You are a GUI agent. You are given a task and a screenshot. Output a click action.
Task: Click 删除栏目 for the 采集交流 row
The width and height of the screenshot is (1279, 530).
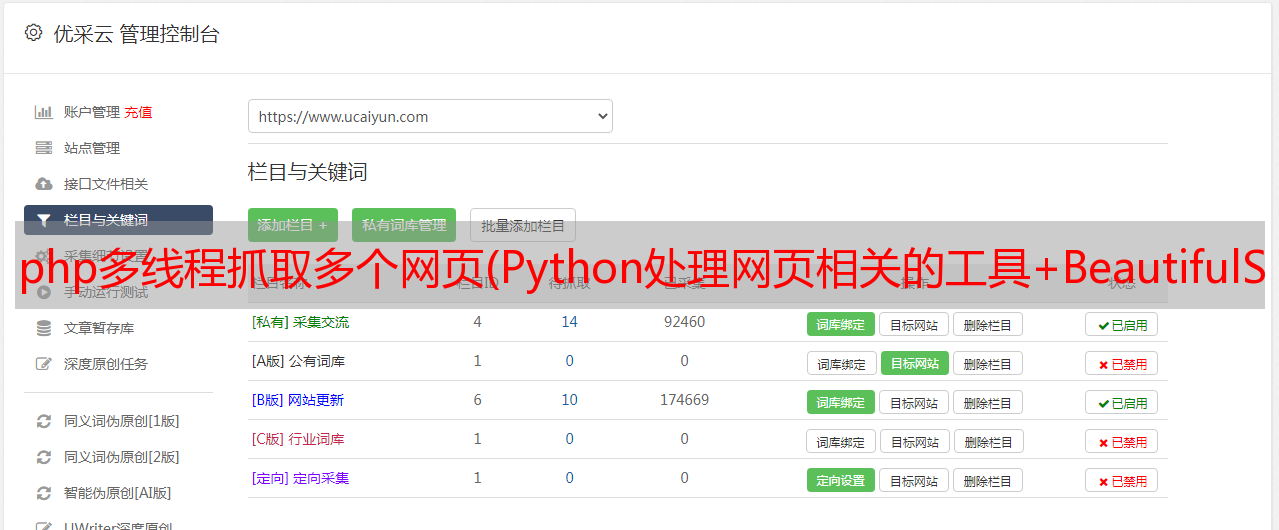click(x=987, y=324)
